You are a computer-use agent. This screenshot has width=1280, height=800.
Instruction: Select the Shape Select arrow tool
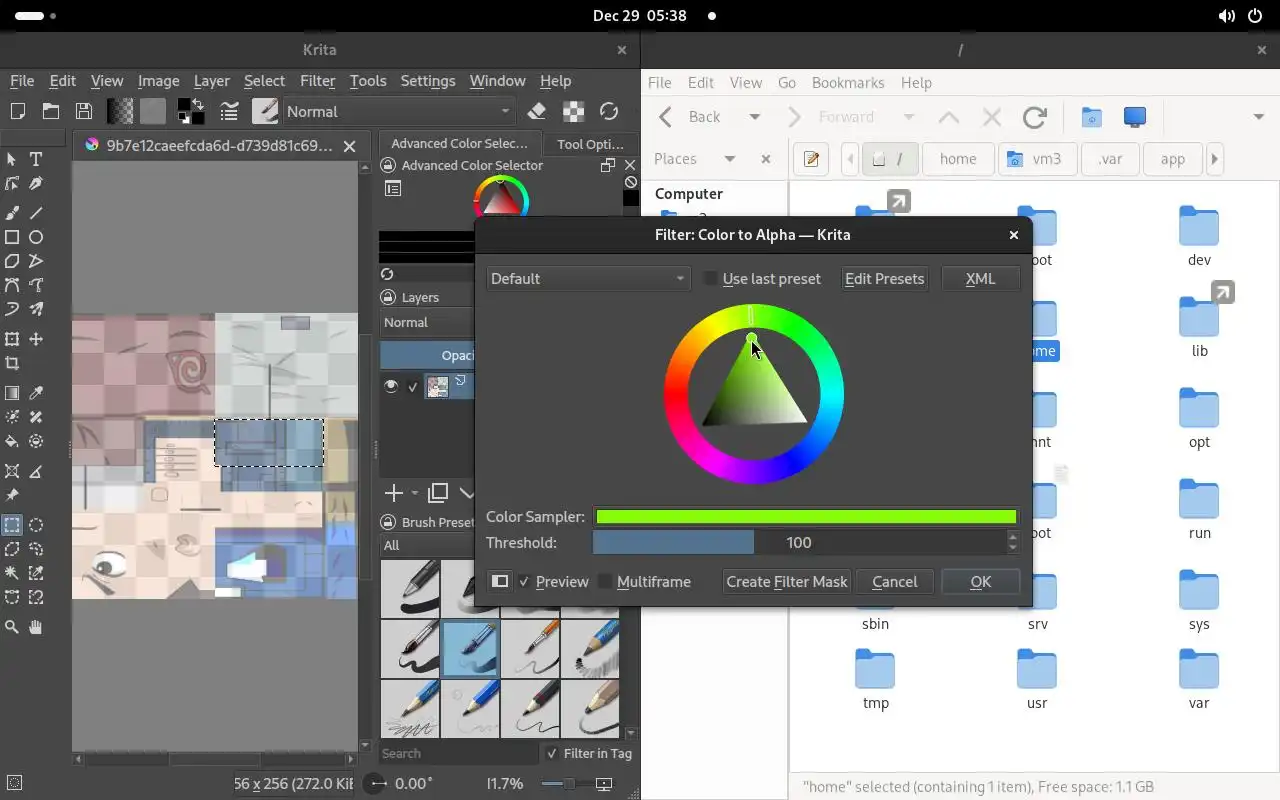coord(12,159)
